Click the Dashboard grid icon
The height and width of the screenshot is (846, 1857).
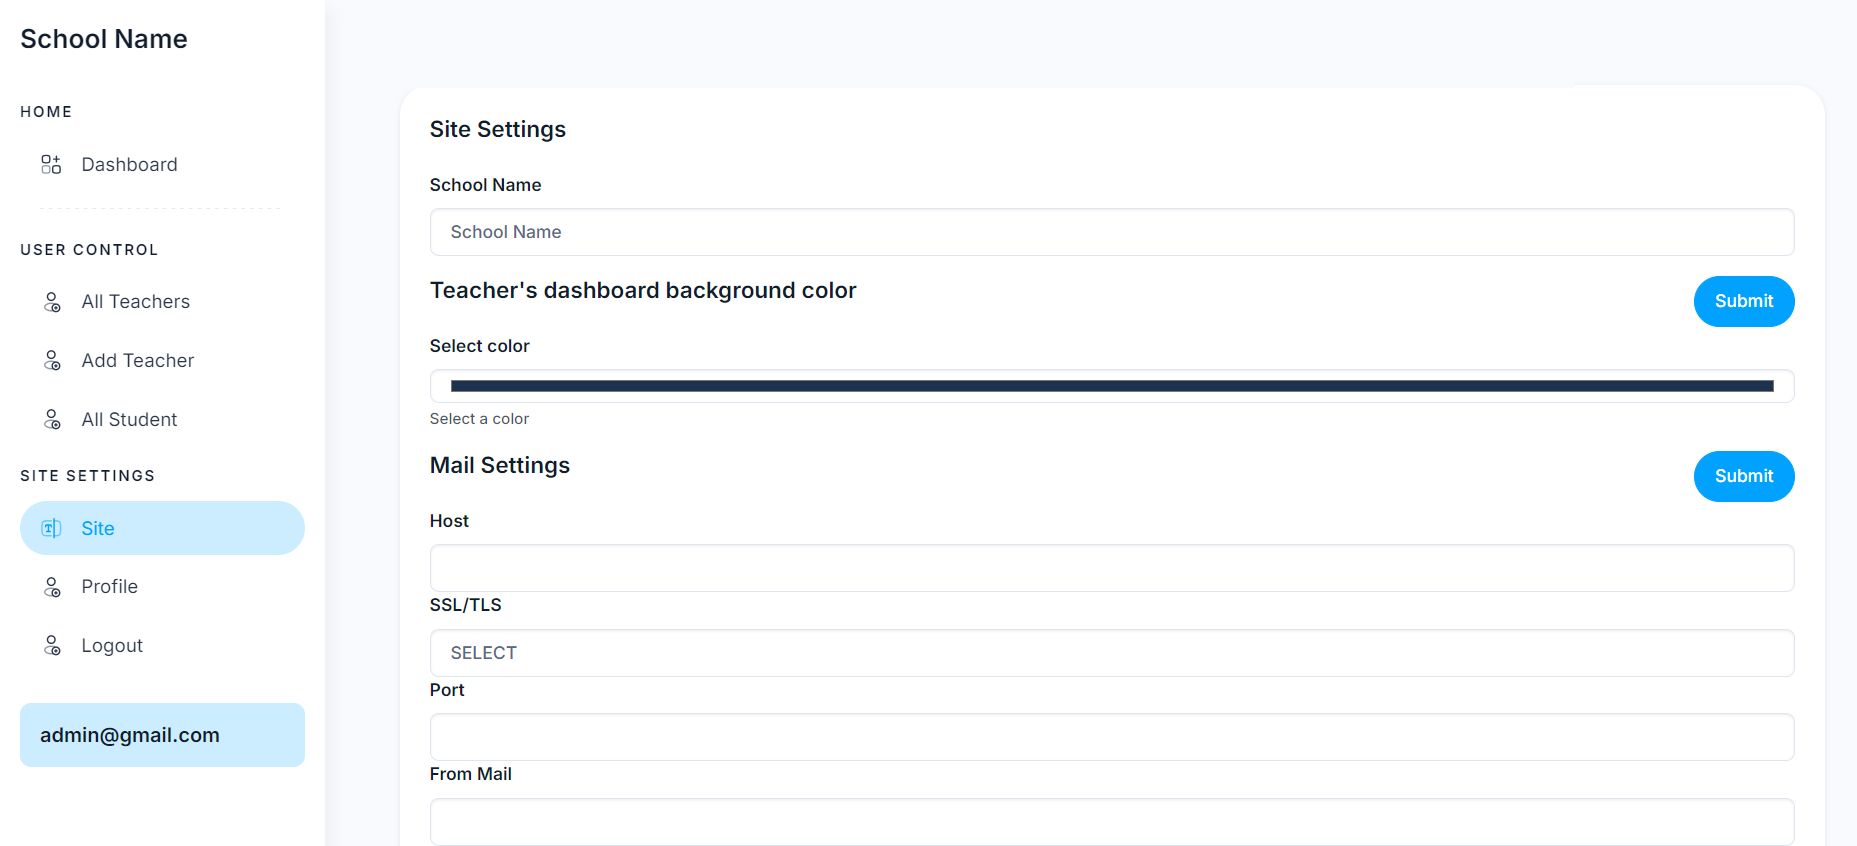[51, 164]
